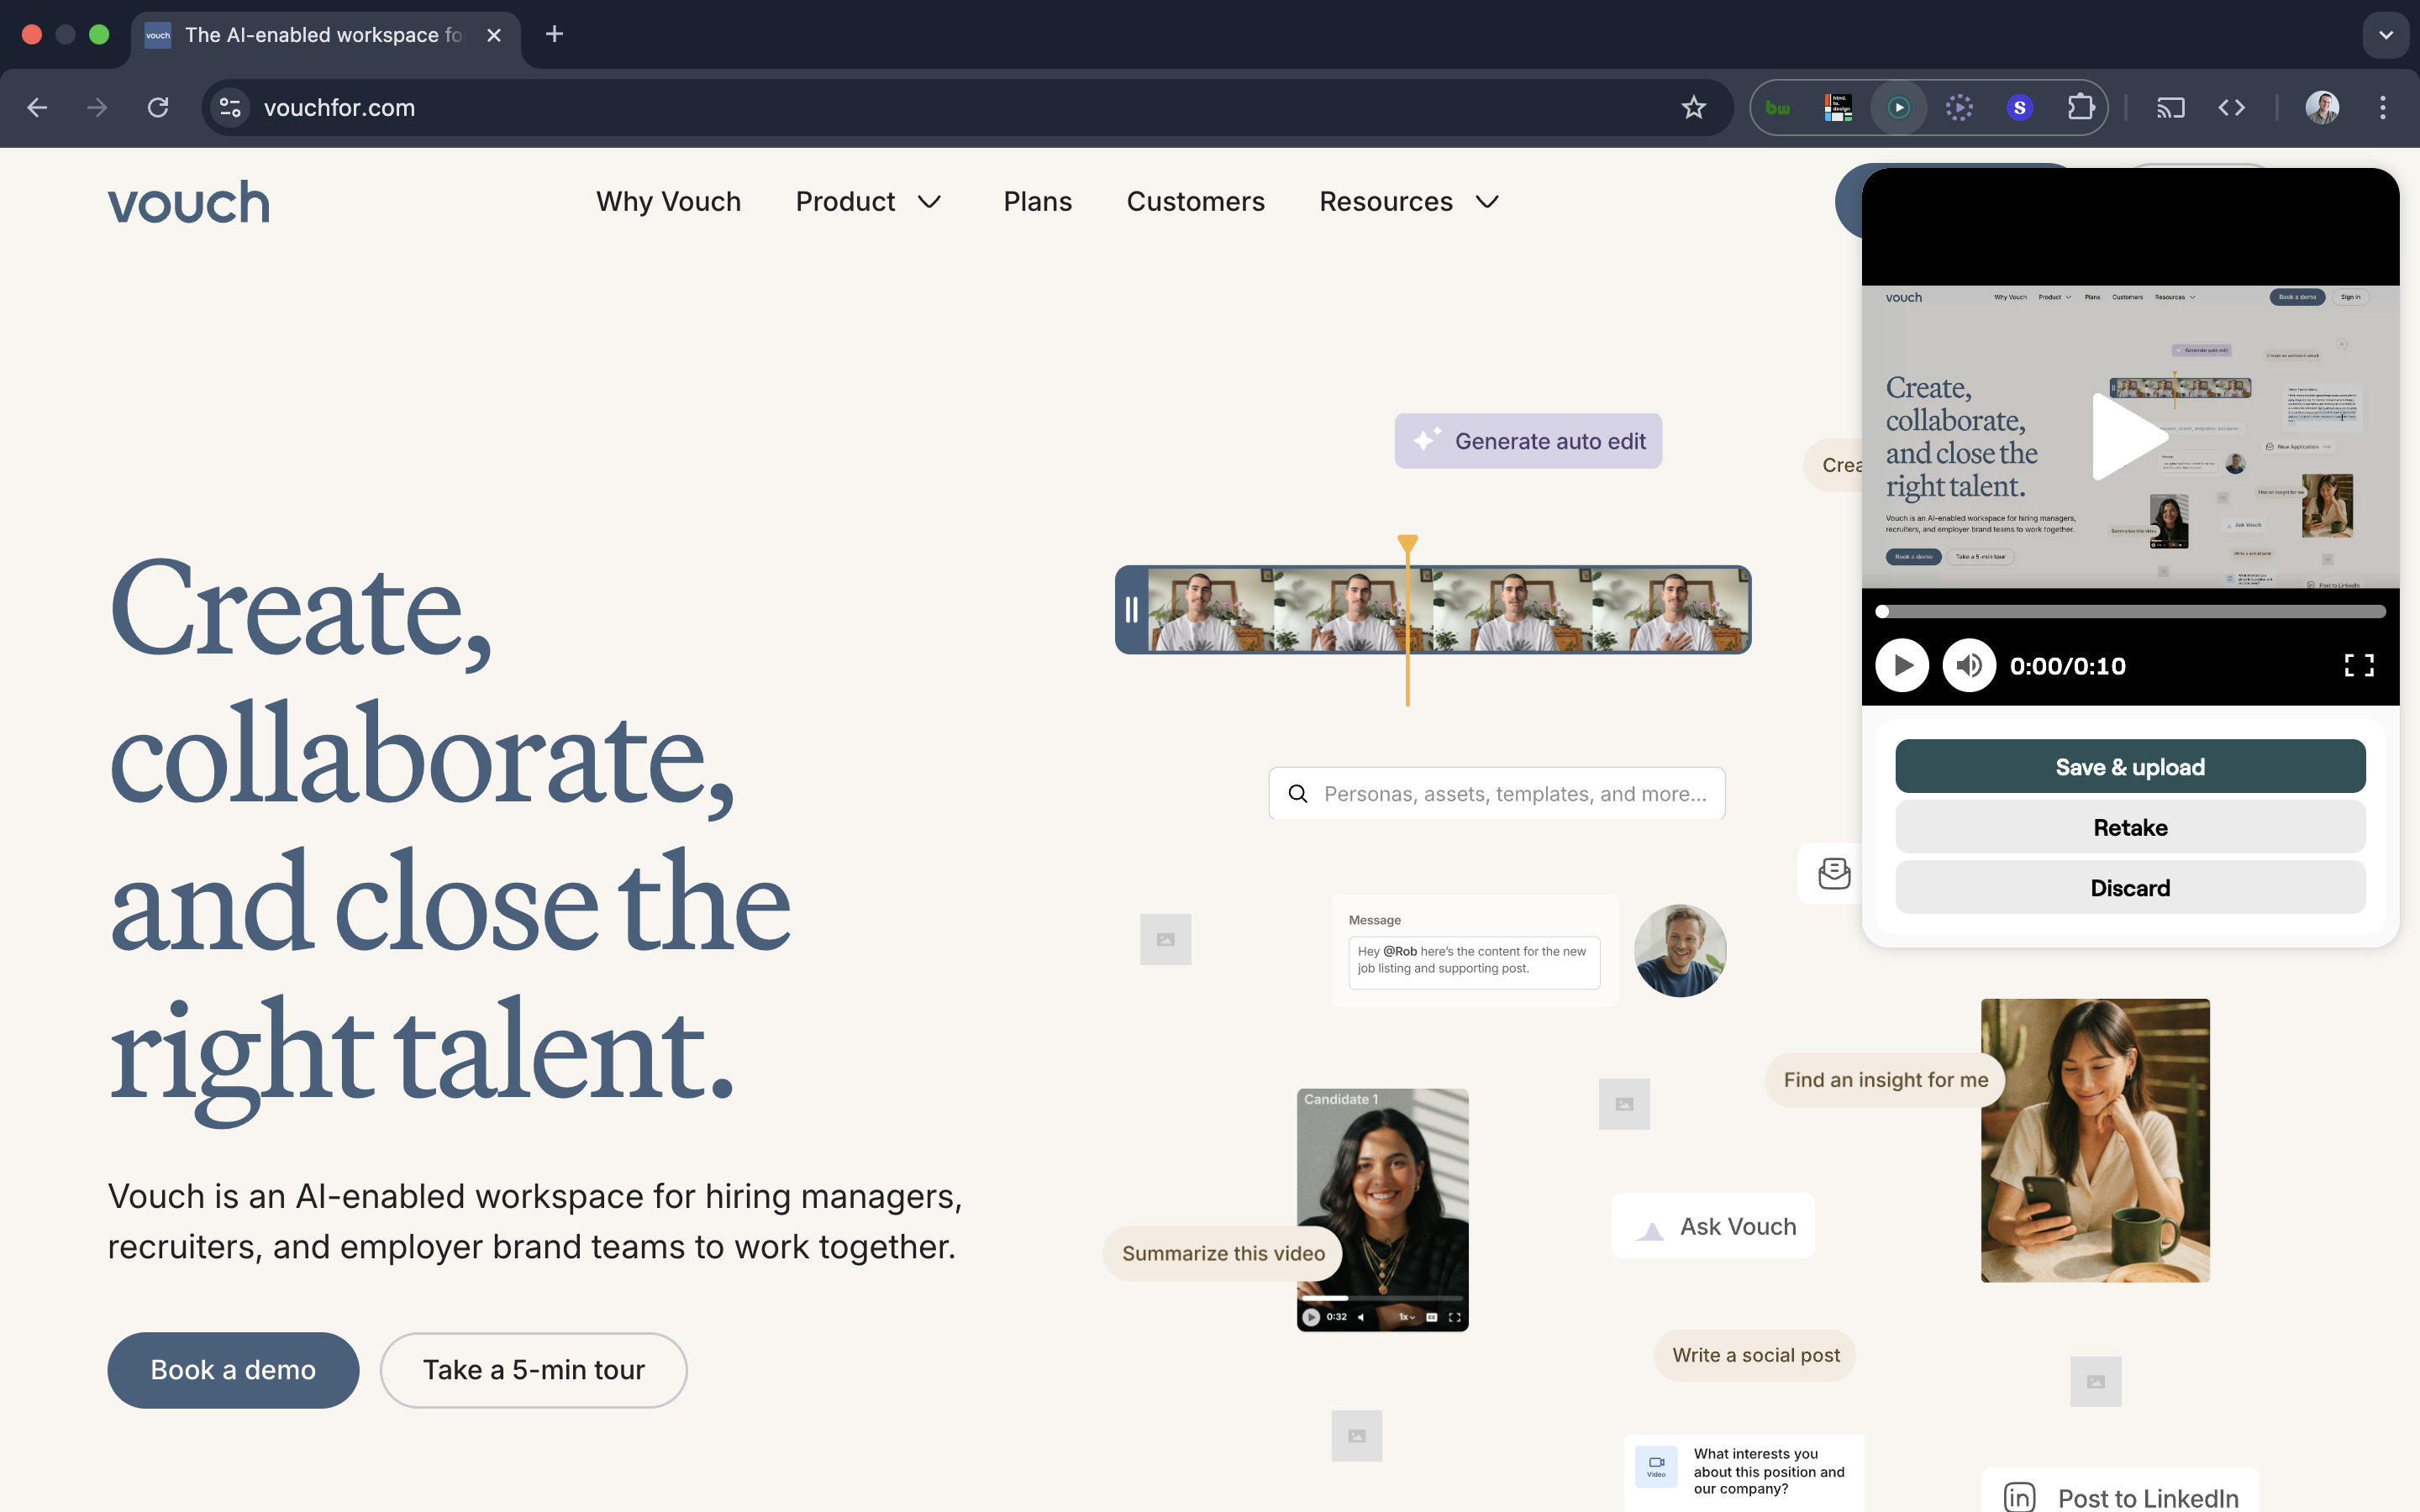2420x1512 pixels.
Task: Click the Write a social post chip
Action: (1755, 1355)
